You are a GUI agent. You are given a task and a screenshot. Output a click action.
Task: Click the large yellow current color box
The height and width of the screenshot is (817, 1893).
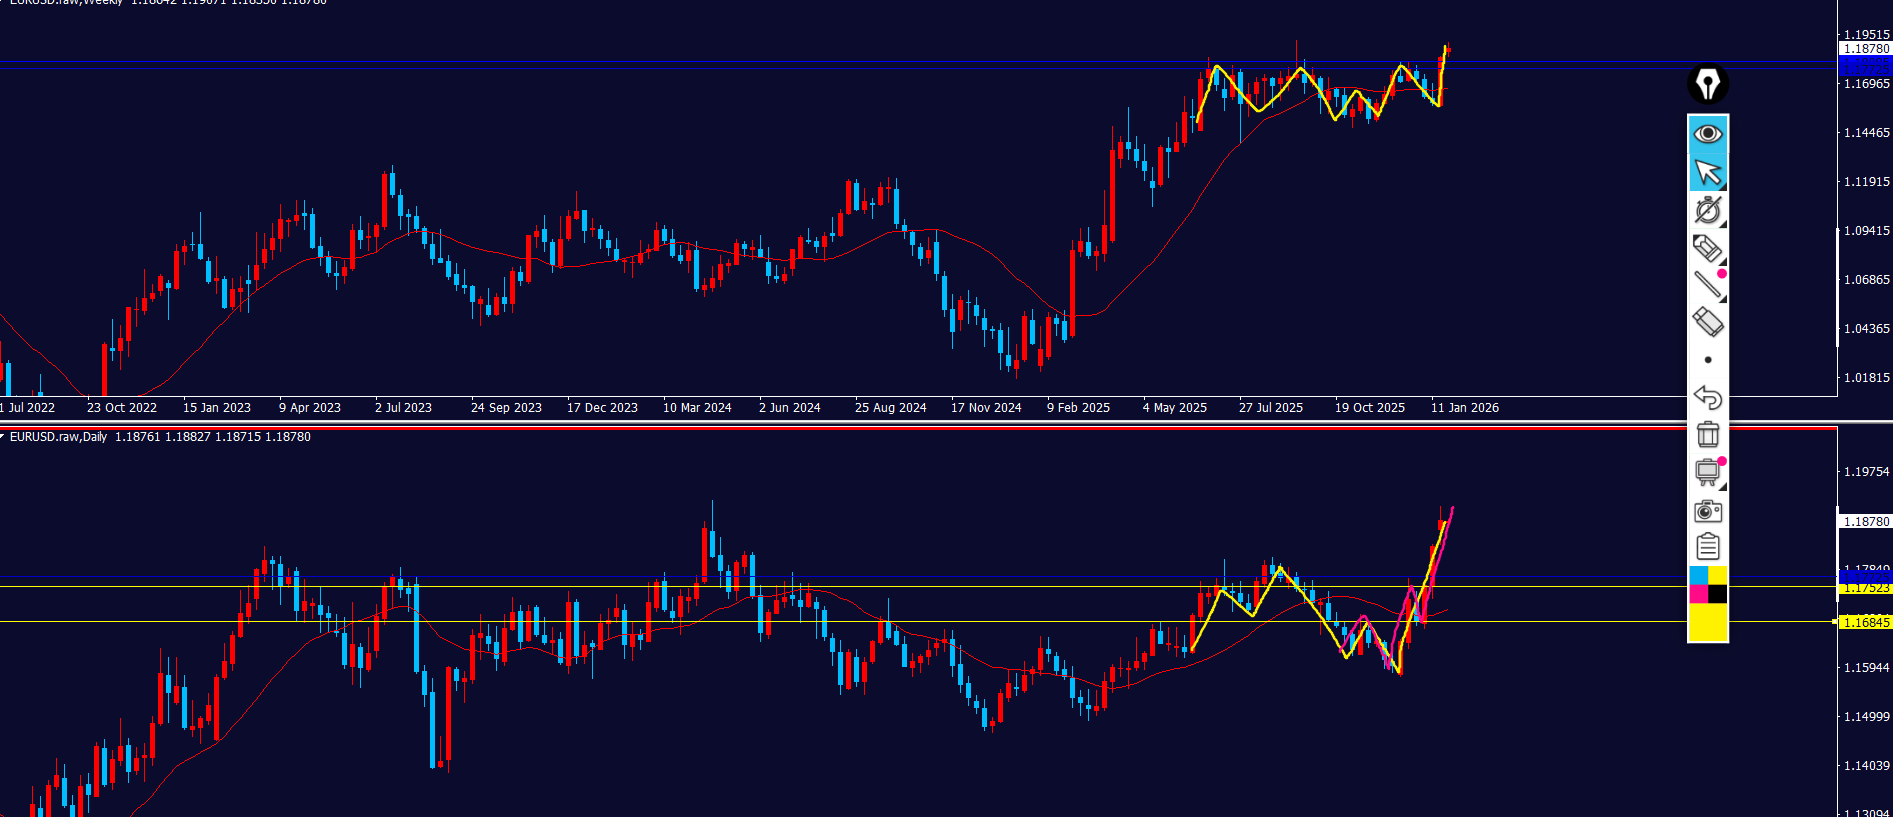tap(1708, 622)
